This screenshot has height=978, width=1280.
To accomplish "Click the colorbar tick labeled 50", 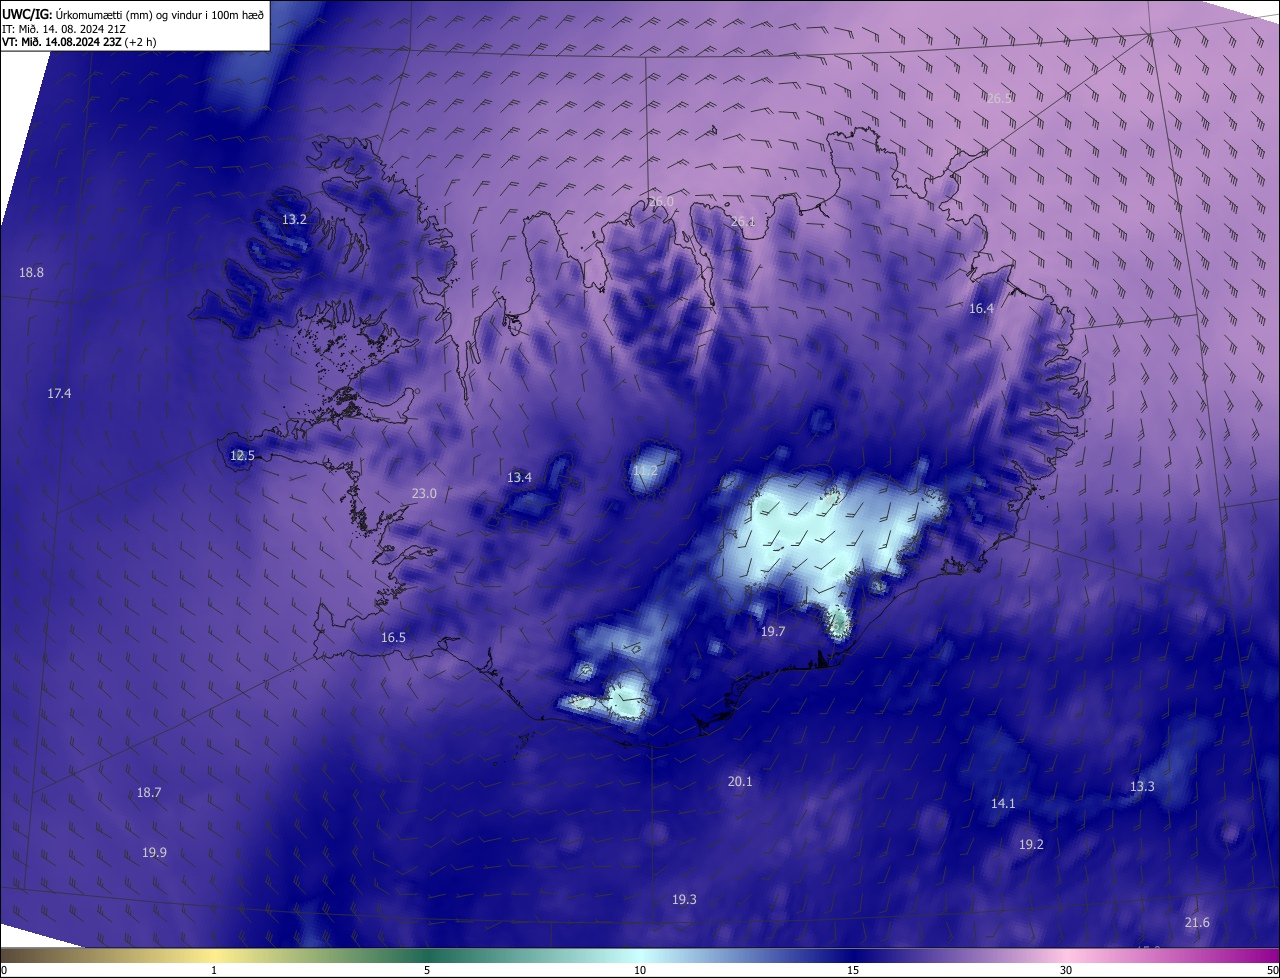I will [x=1272, y=970].
